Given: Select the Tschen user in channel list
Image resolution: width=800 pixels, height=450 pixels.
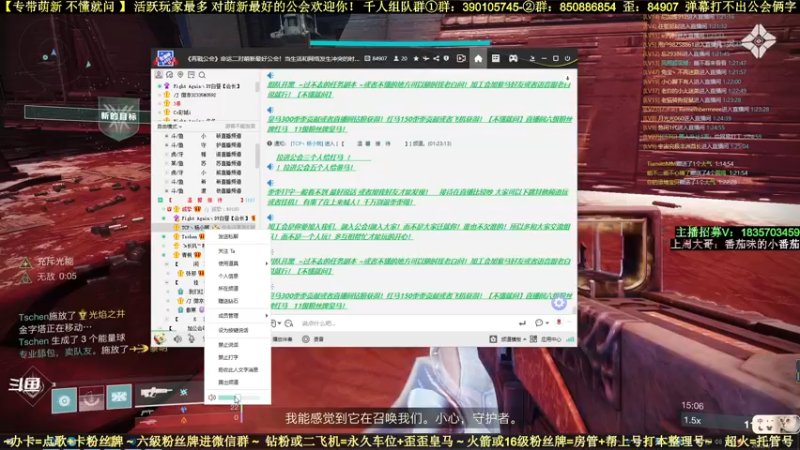Looking at the screenshot, I should [190, 237].
